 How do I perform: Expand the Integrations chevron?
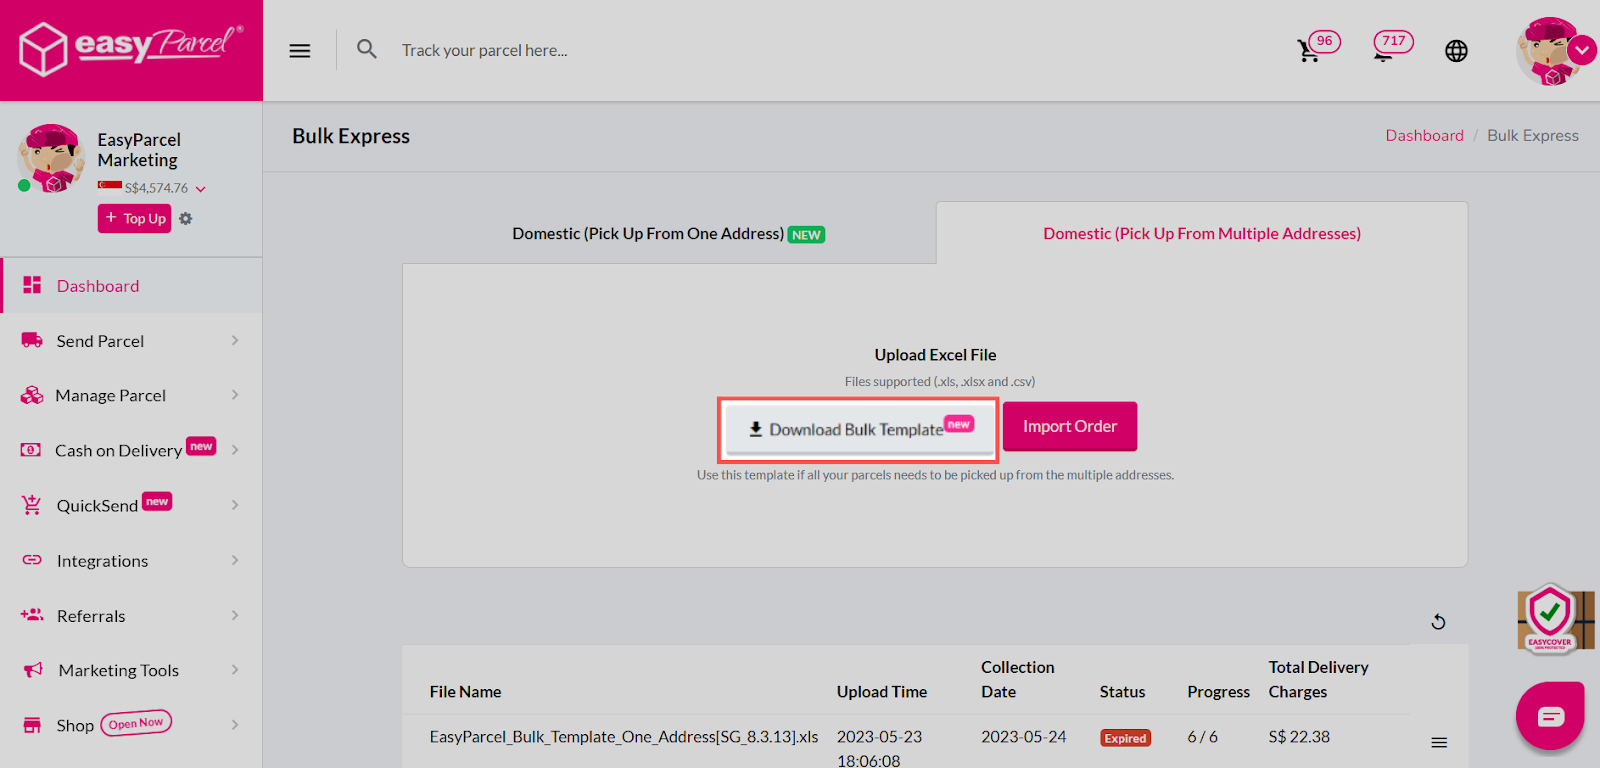[x=235, y=560]
